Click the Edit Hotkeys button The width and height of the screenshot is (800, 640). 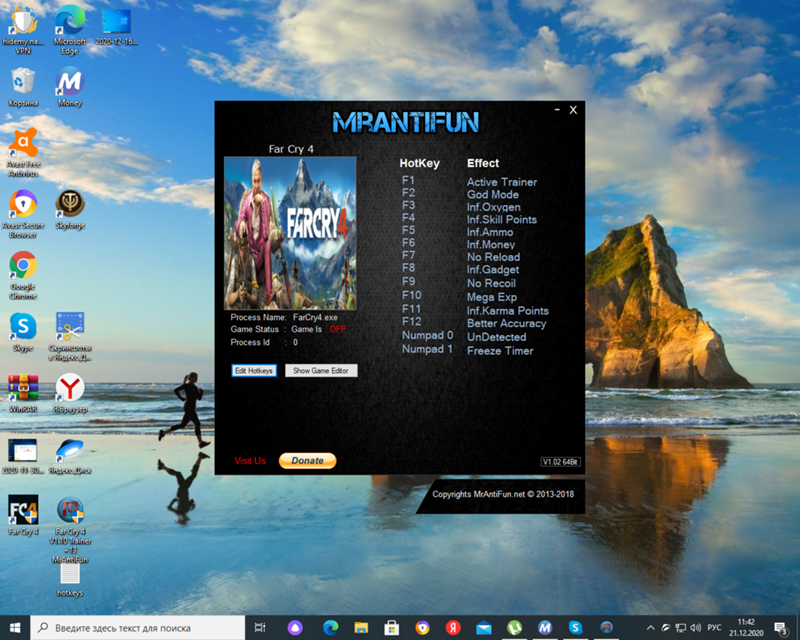[x=254, y=371]
